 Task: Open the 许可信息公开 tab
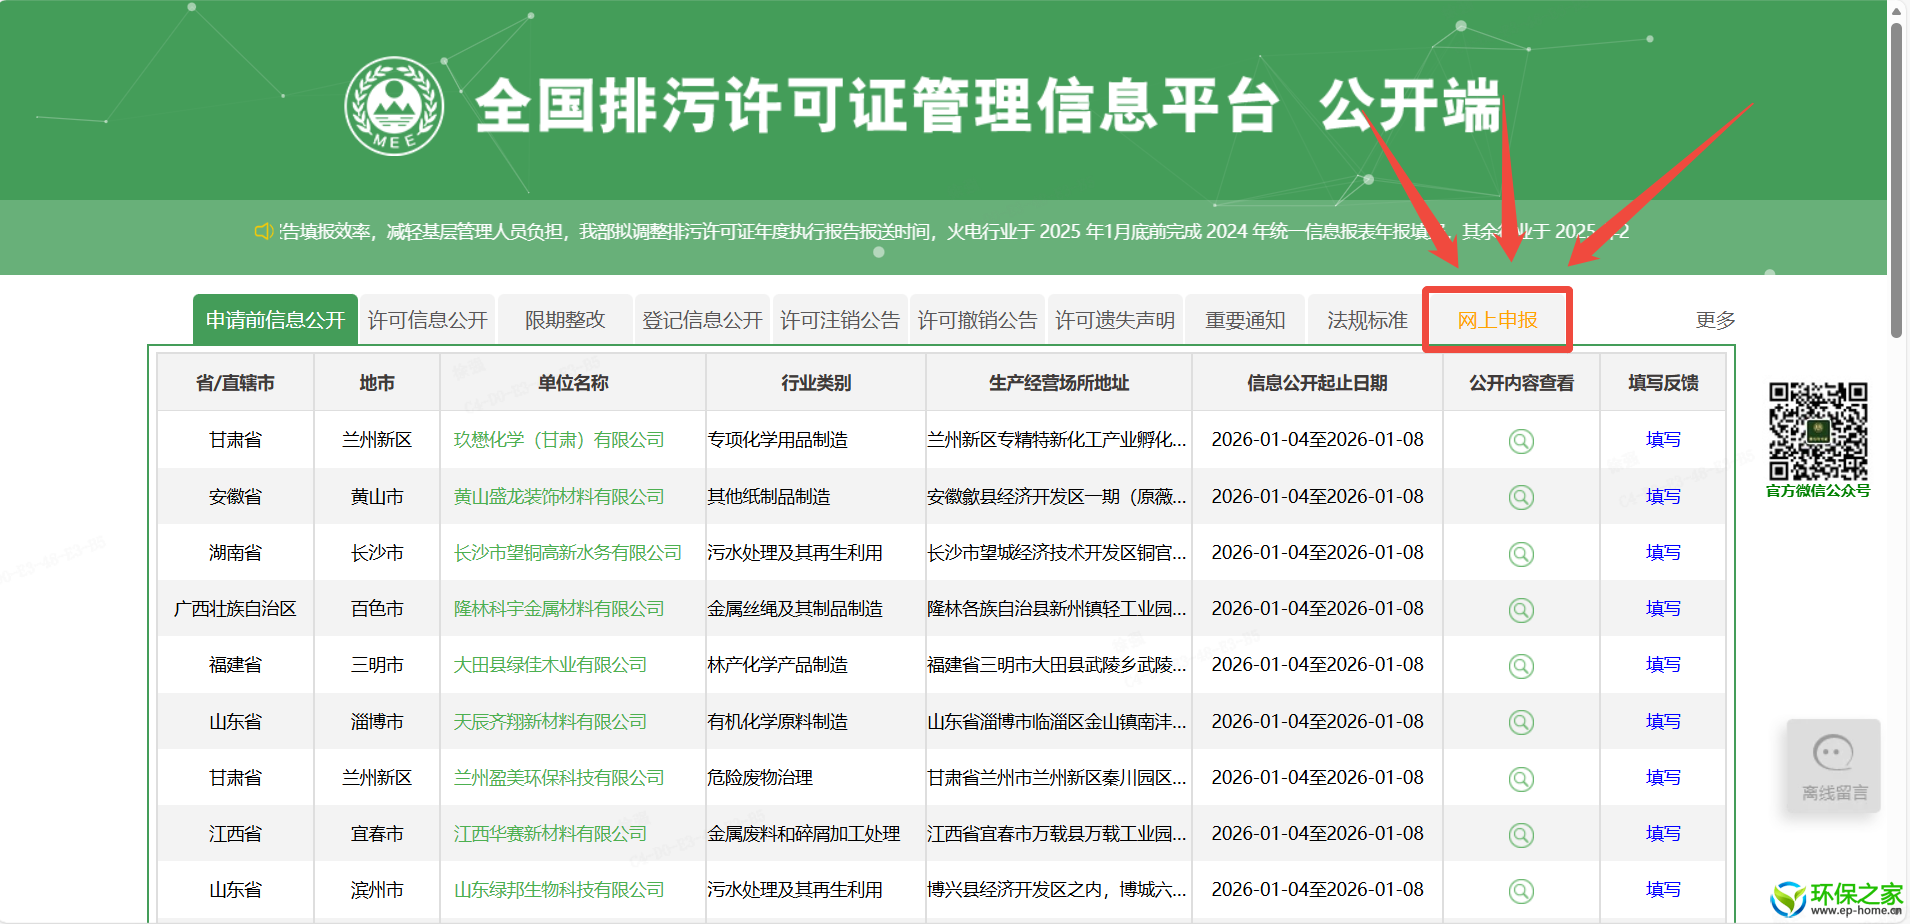[x=427, y=320]
